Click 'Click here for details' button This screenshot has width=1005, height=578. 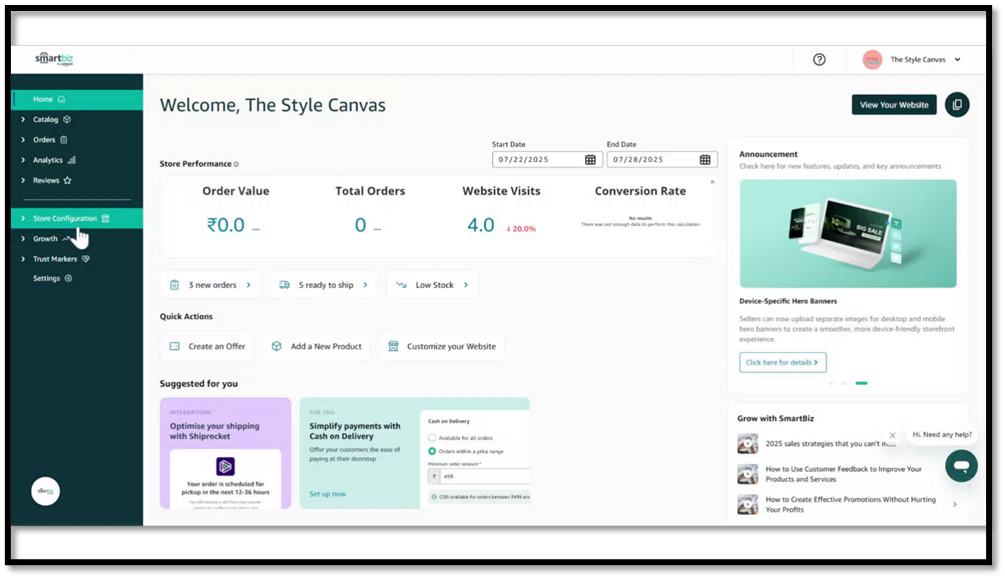coord(782,362)
